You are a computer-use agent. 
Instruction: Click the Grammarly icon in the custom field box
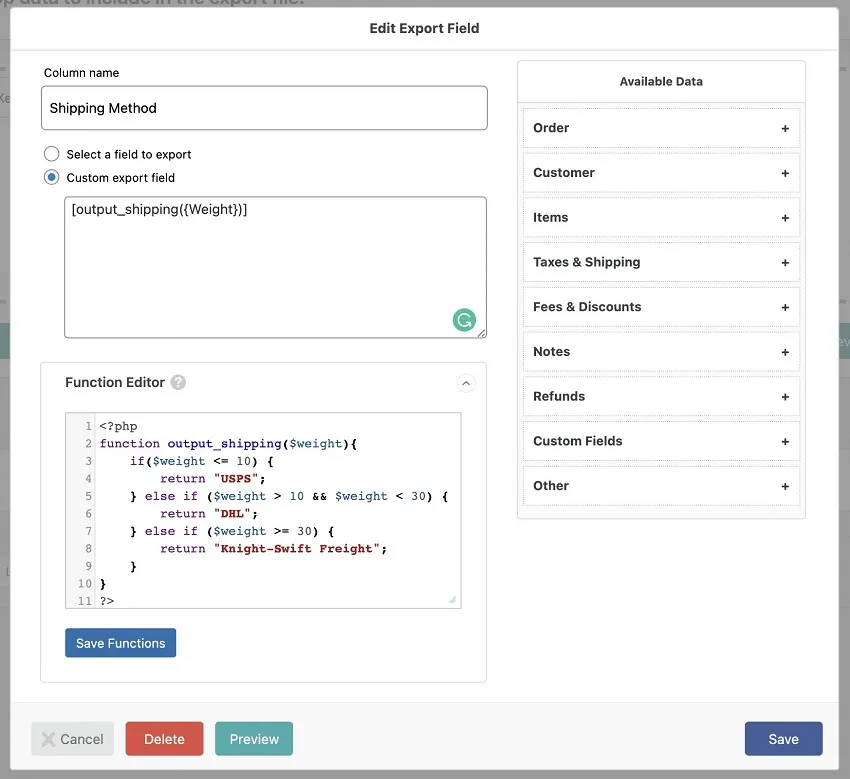click(x=464, y=320)
